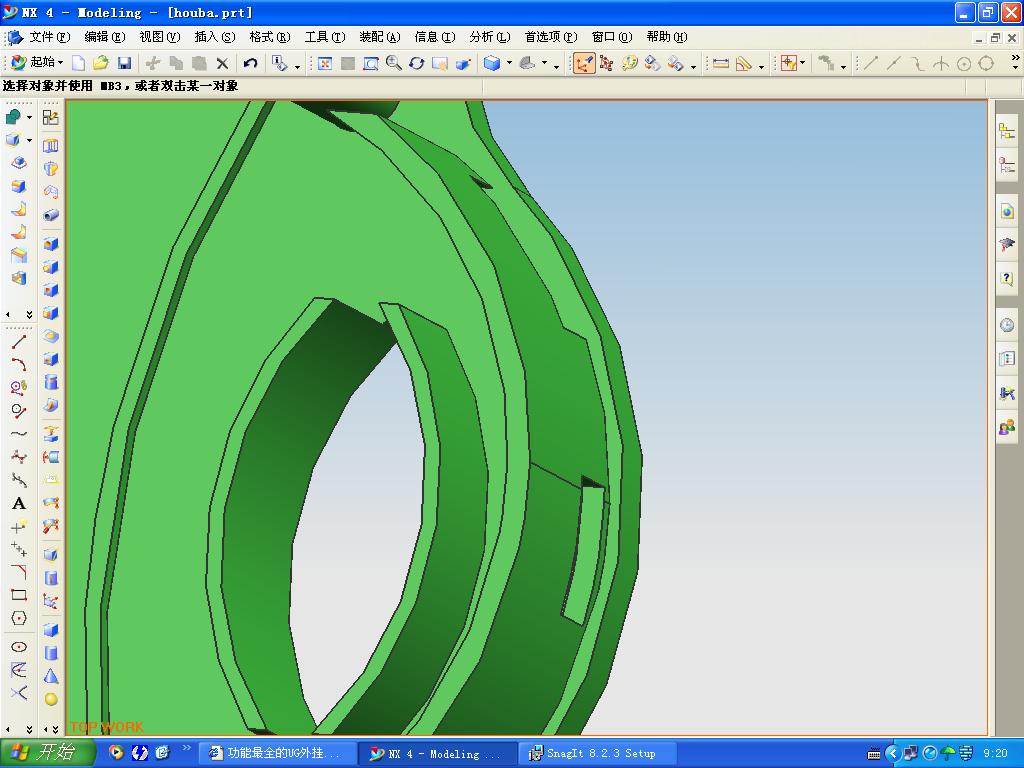Expand the system tray hidden icons arrow
This screenshot has width=1024, height=768.
pos(893,754)
